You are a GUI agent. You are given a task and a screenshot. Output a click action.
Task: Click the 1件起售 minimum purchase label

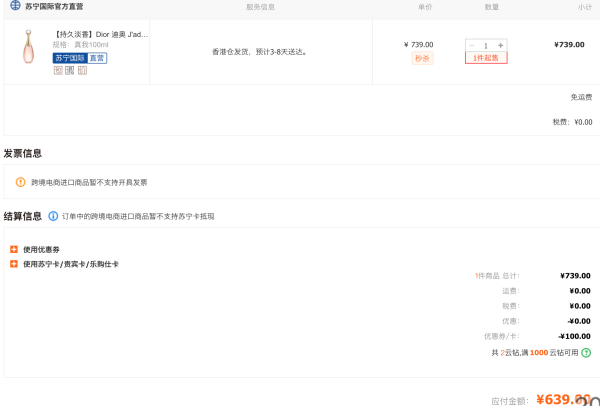click(x=486, y=58)
